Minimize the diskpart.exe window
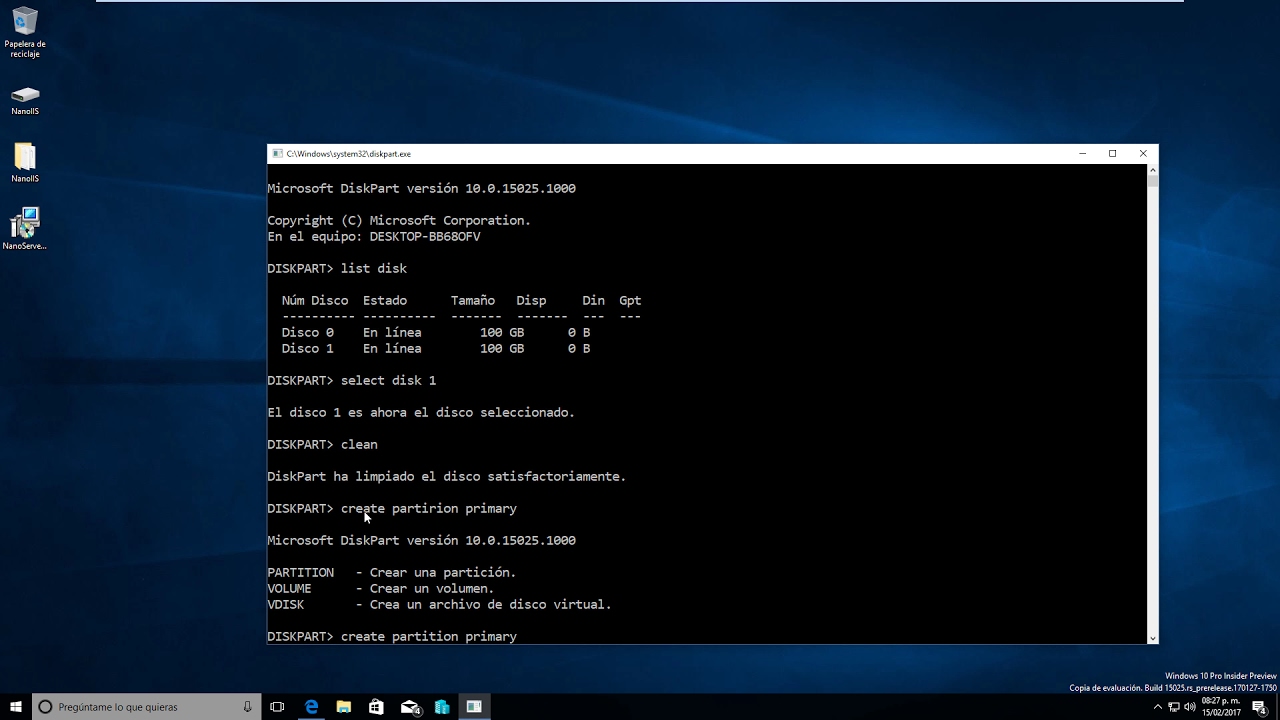This screenshot has width=1280, height=720. point(1082,154)
